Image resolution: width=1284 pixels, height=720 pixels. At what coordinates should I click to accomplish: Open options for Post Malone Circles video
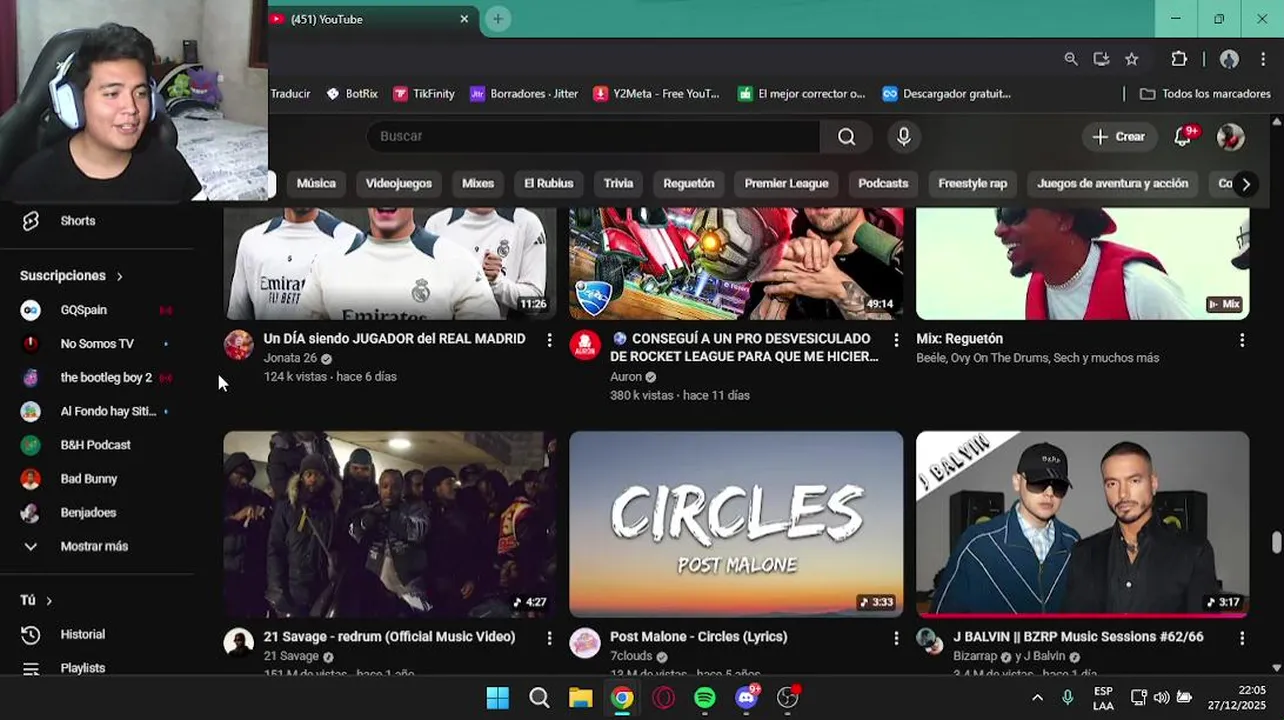(x=896, y=638)
